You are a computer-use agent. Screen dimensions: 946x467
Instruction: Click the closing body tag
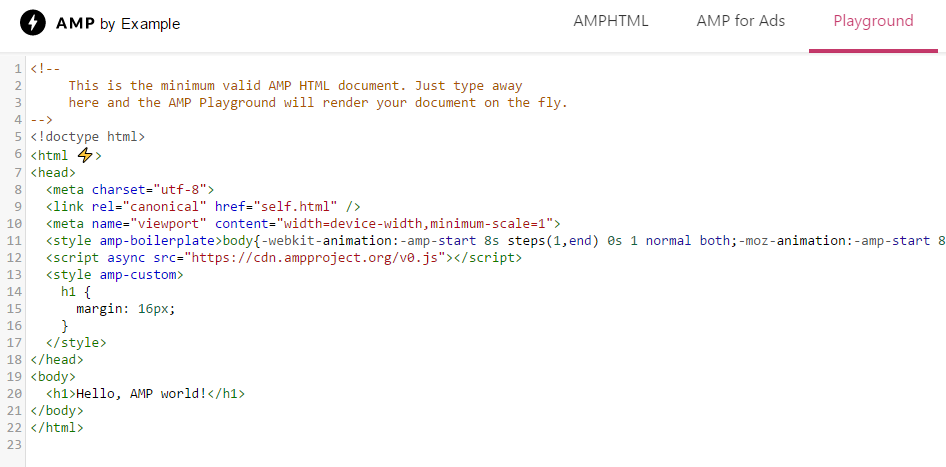[x=57, y=411]
